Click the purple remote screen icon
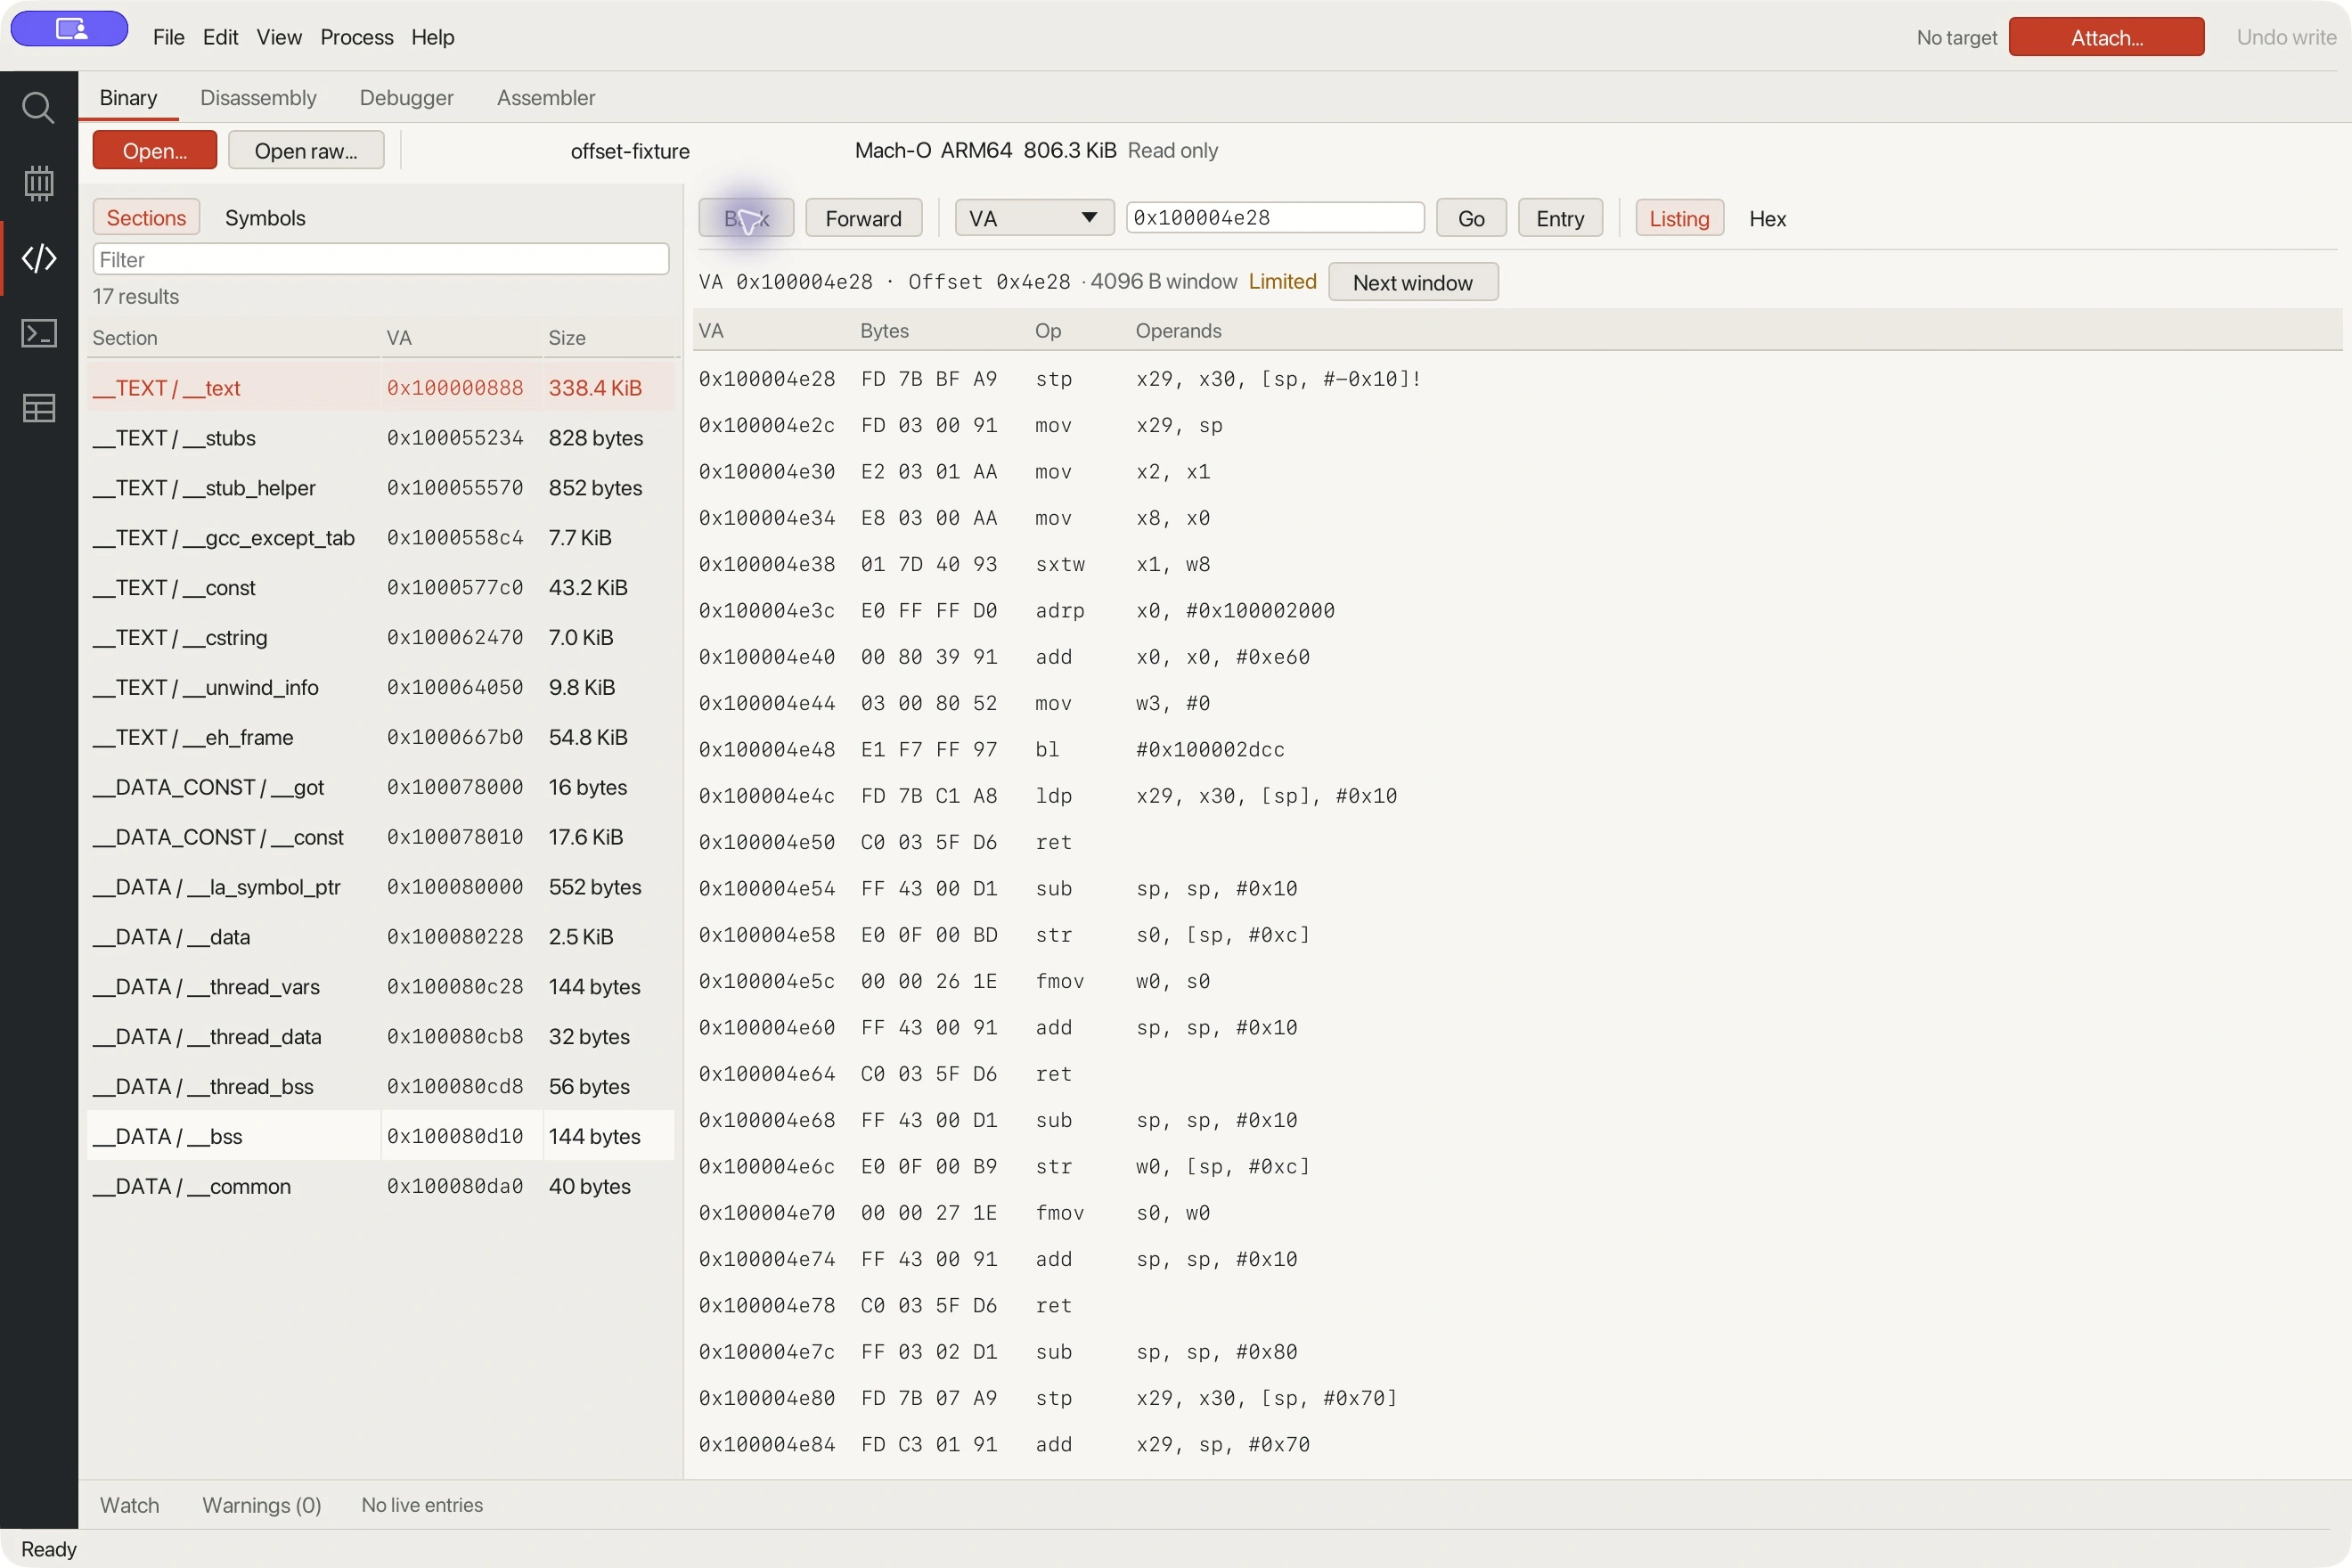 pos(69,29)
